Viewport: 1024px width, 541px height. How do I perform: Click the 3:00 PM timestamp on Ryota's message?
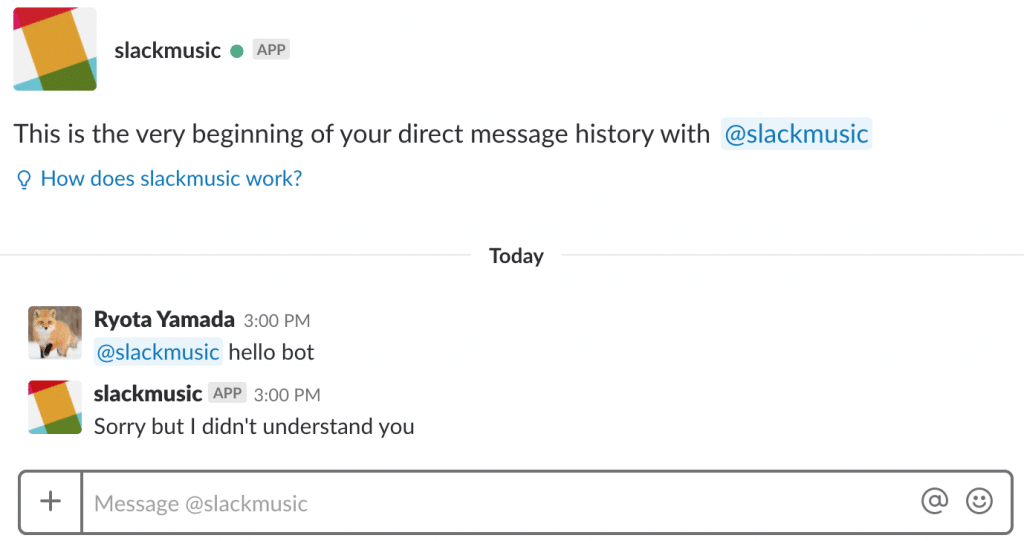click(x=277, y=321)
